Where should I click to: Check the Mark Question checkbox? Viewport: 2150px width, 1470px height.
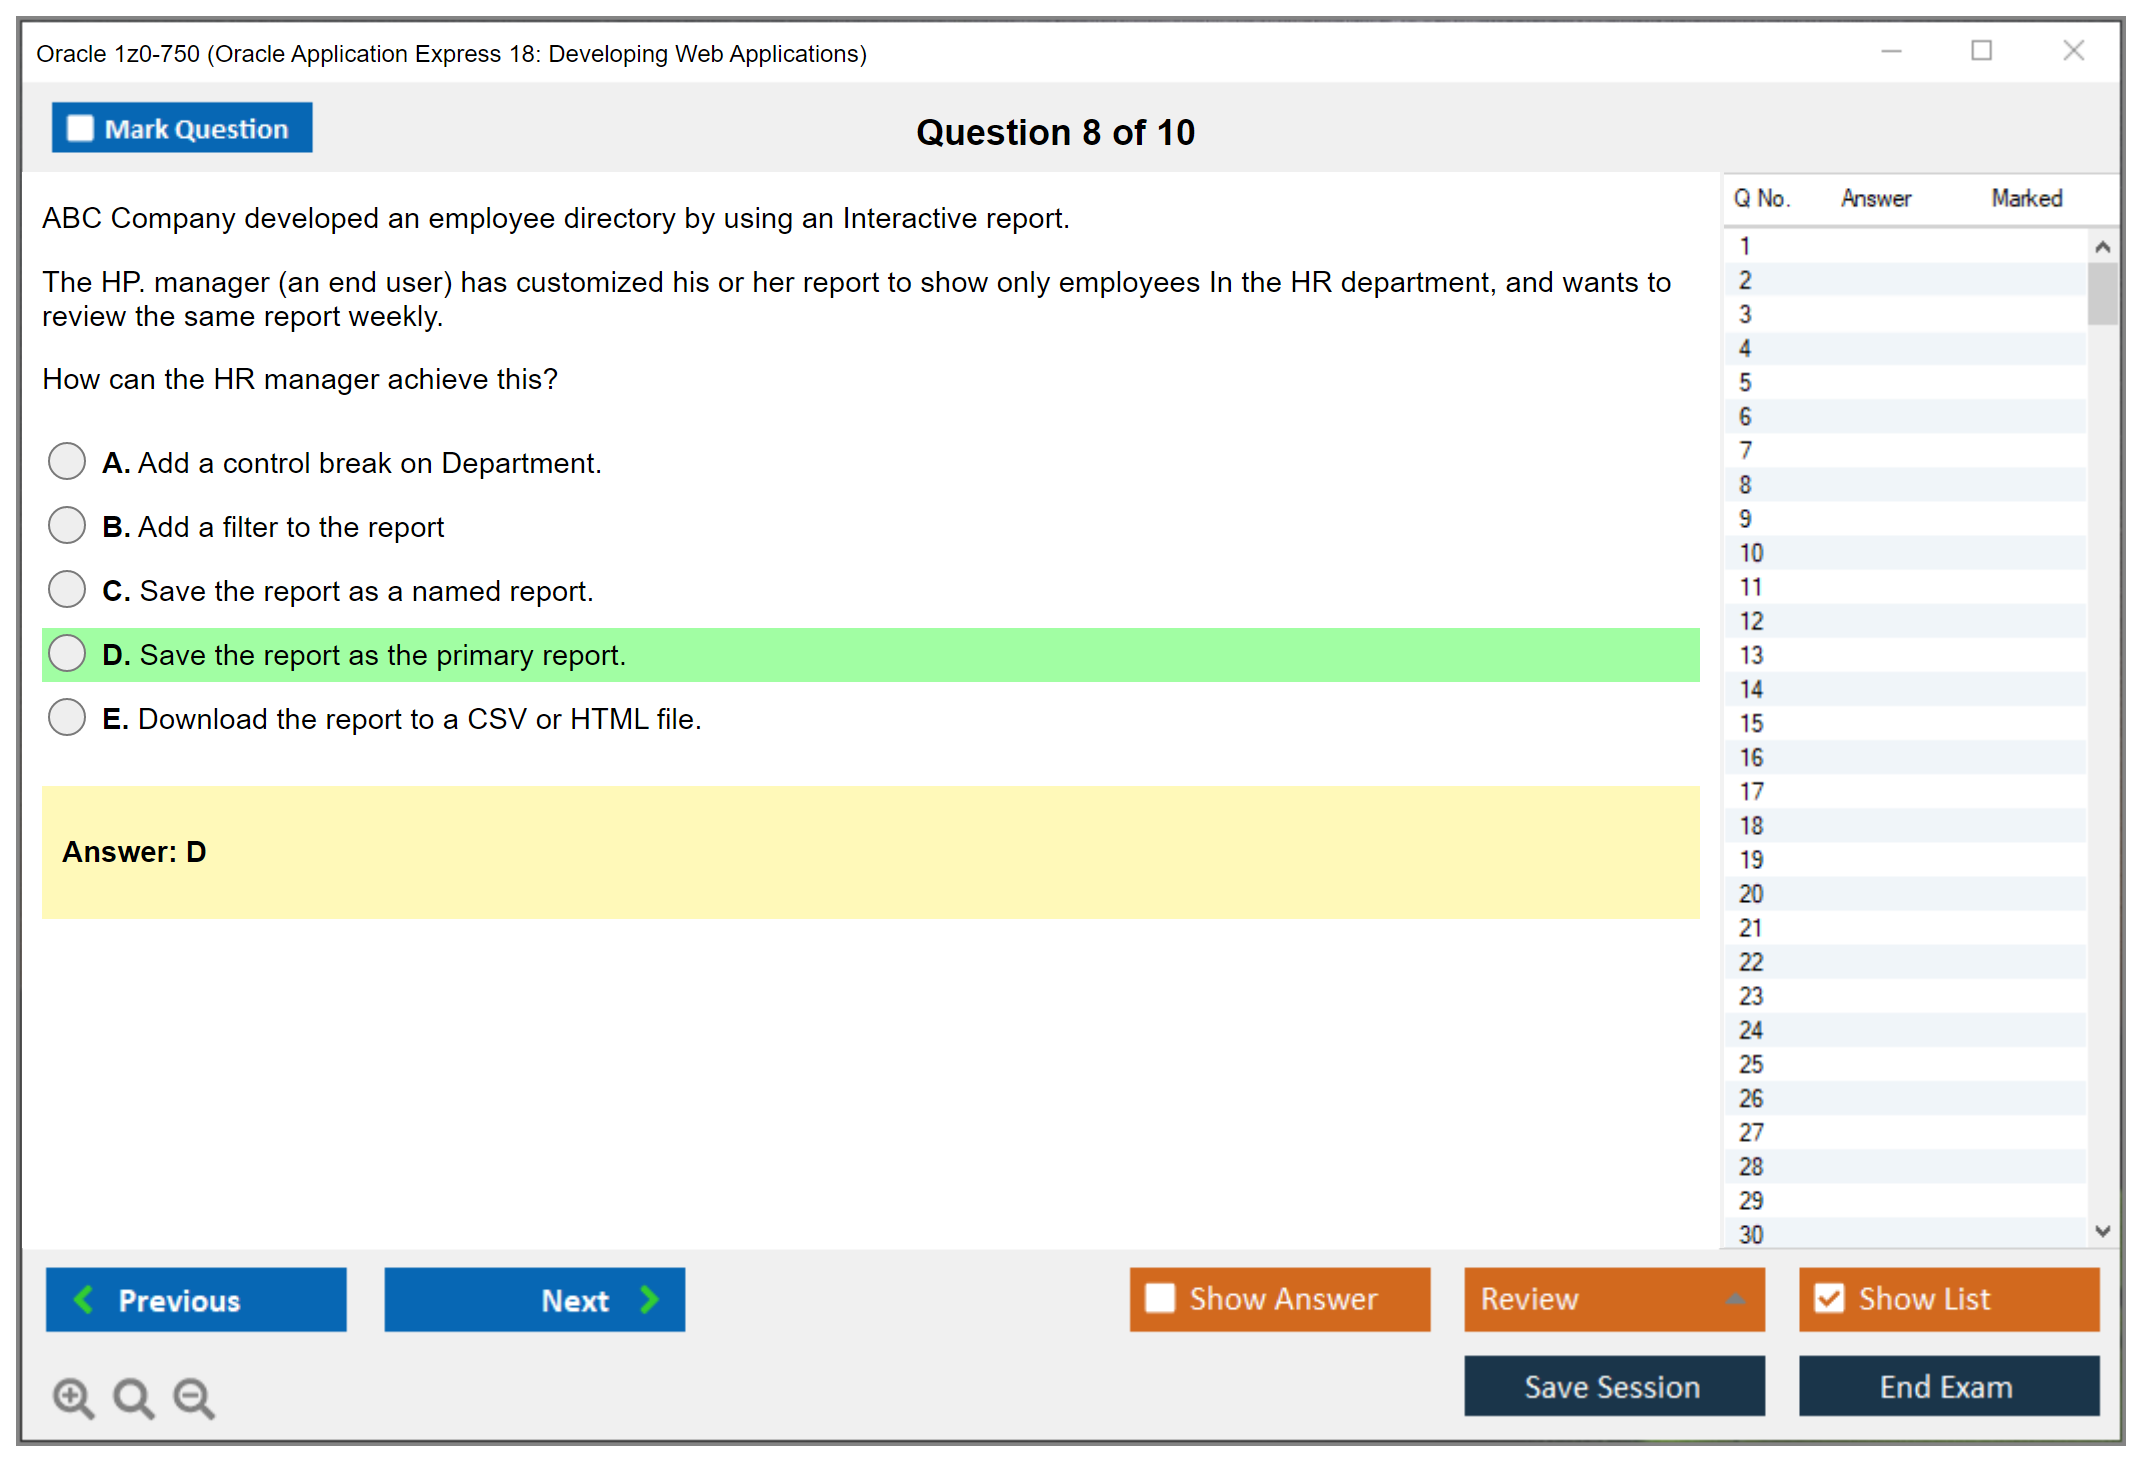pos(79,127)
